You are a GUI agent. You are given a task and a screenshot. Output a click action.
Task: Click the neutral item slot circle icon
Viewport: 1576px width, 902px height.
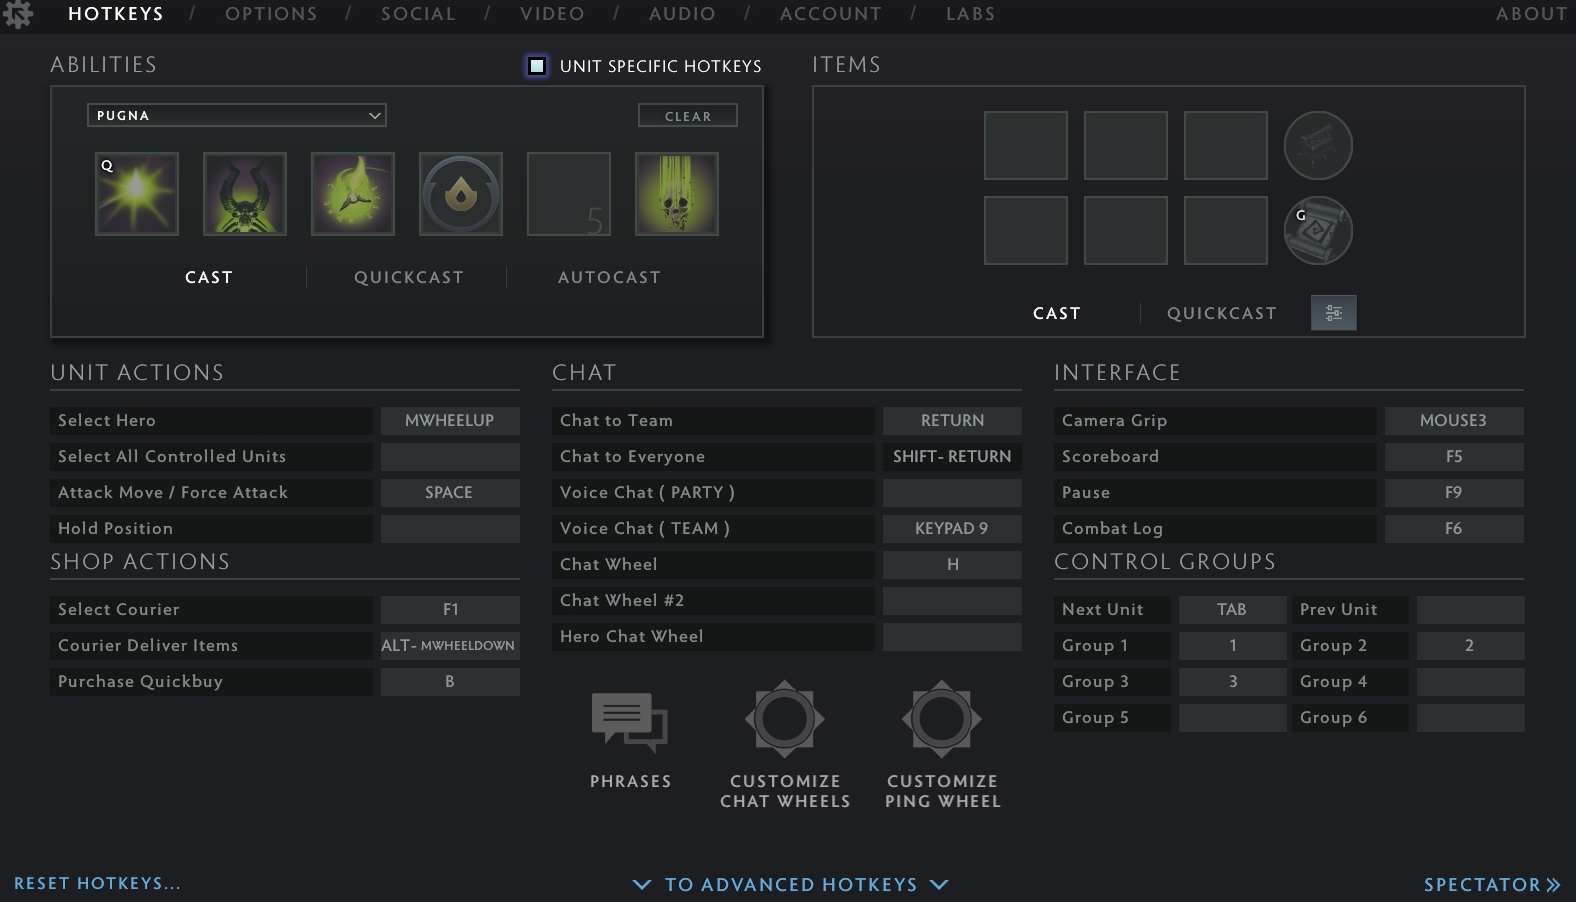1318,145
